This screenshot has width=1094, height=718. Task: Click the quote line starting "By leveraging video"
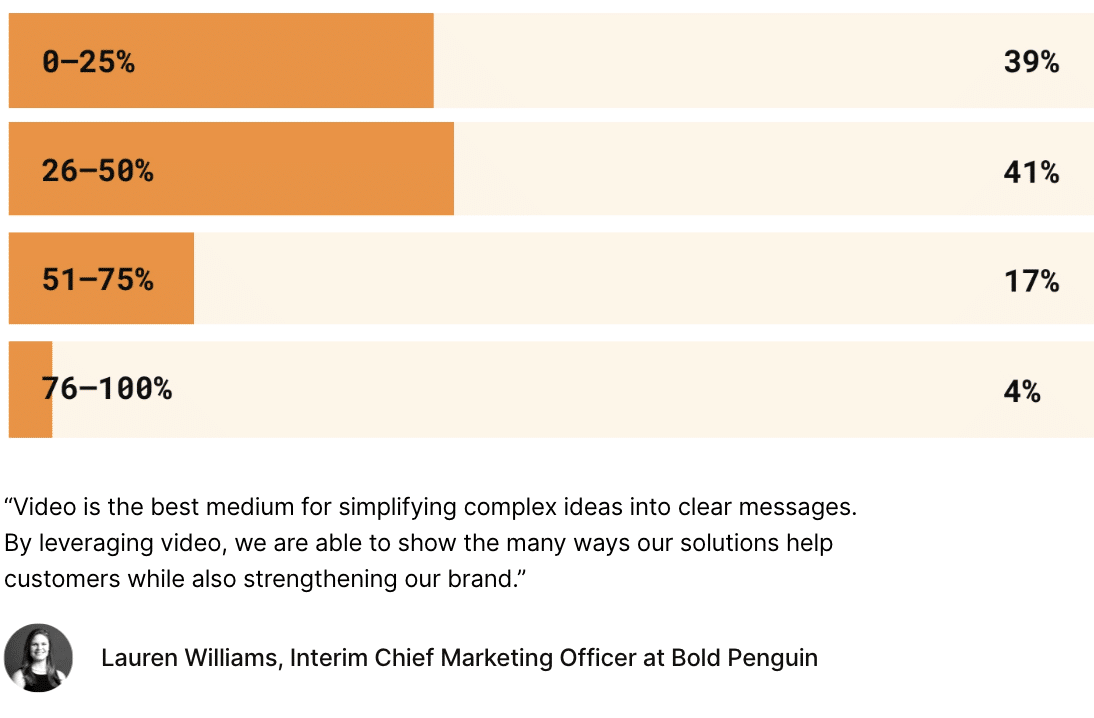tap(419, 543)
